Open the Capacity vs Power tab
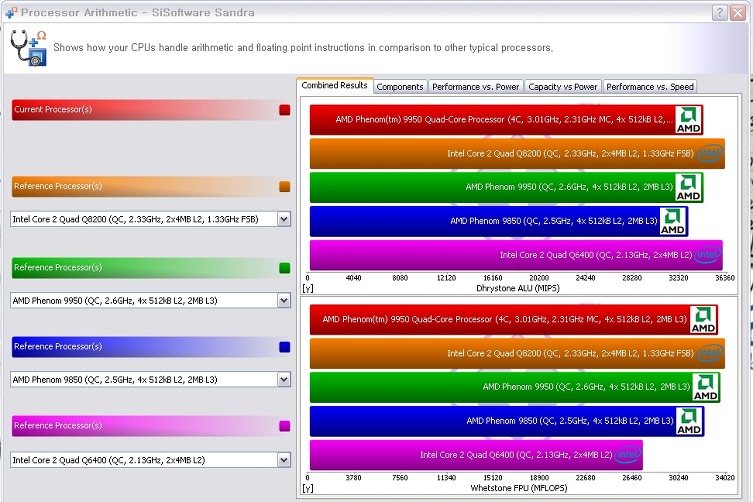 point(563,87)
